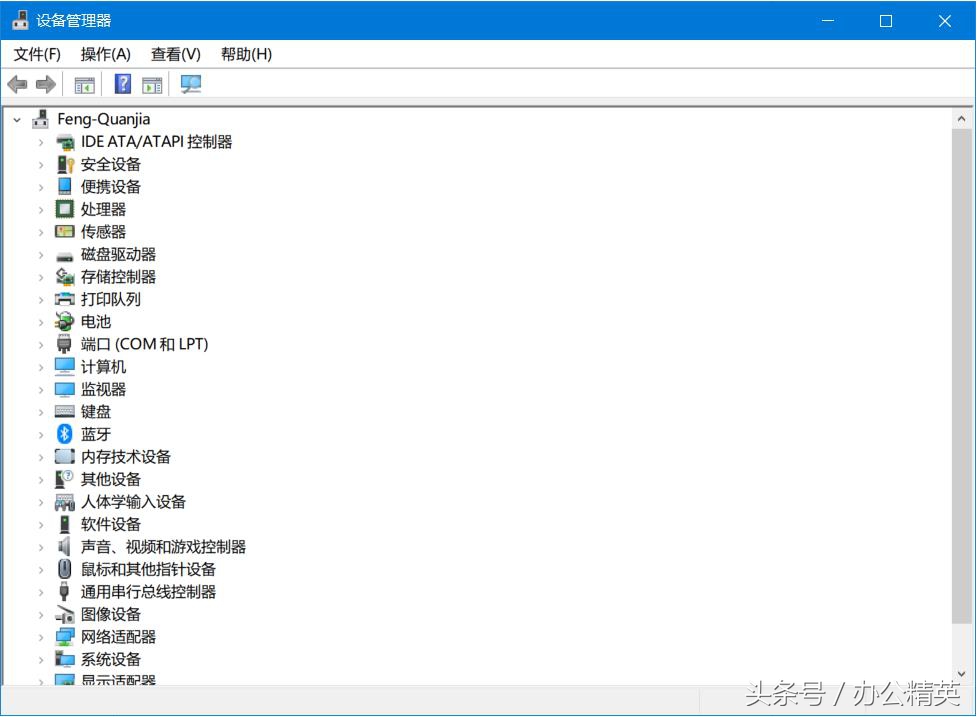Open the 操作(A) menu
Image resolution: width=977 pixels, height=717 pixels.
[x=105, y=54]
